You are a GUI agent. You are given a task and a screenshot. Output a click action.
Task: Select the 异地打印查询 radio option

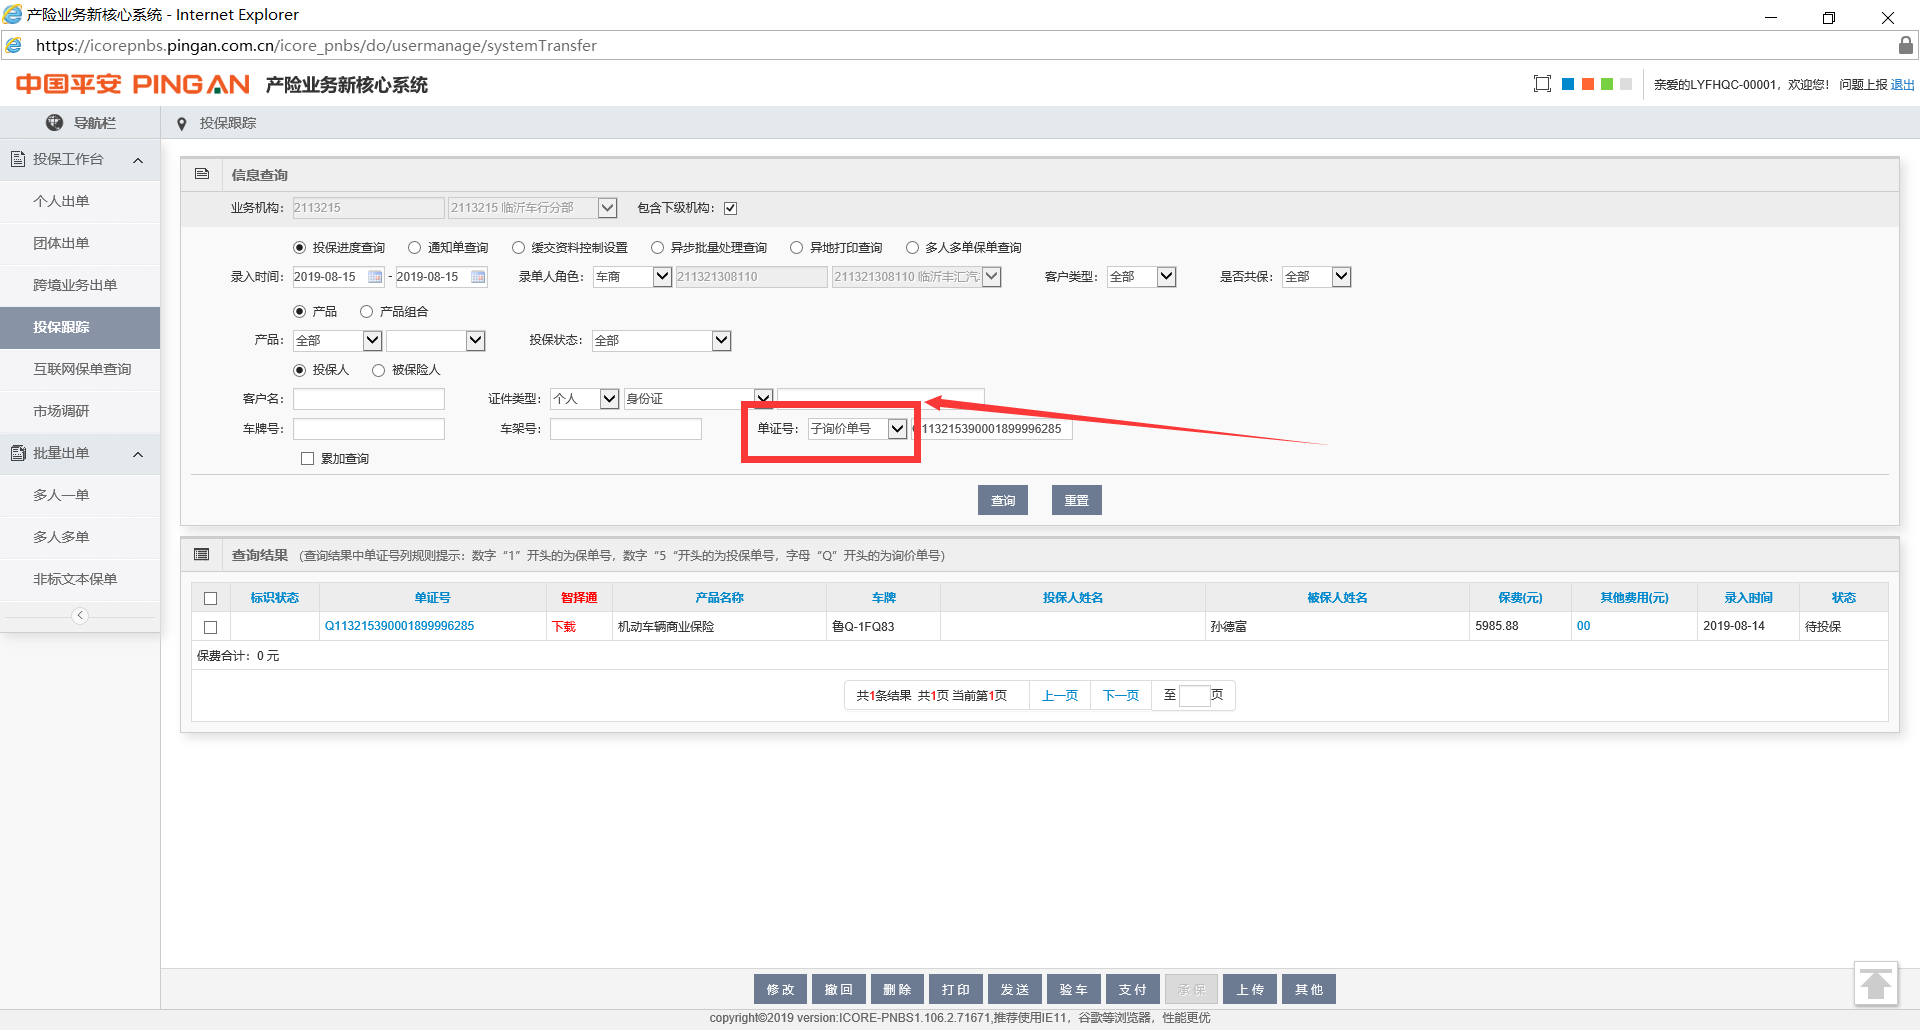[796, 247]
